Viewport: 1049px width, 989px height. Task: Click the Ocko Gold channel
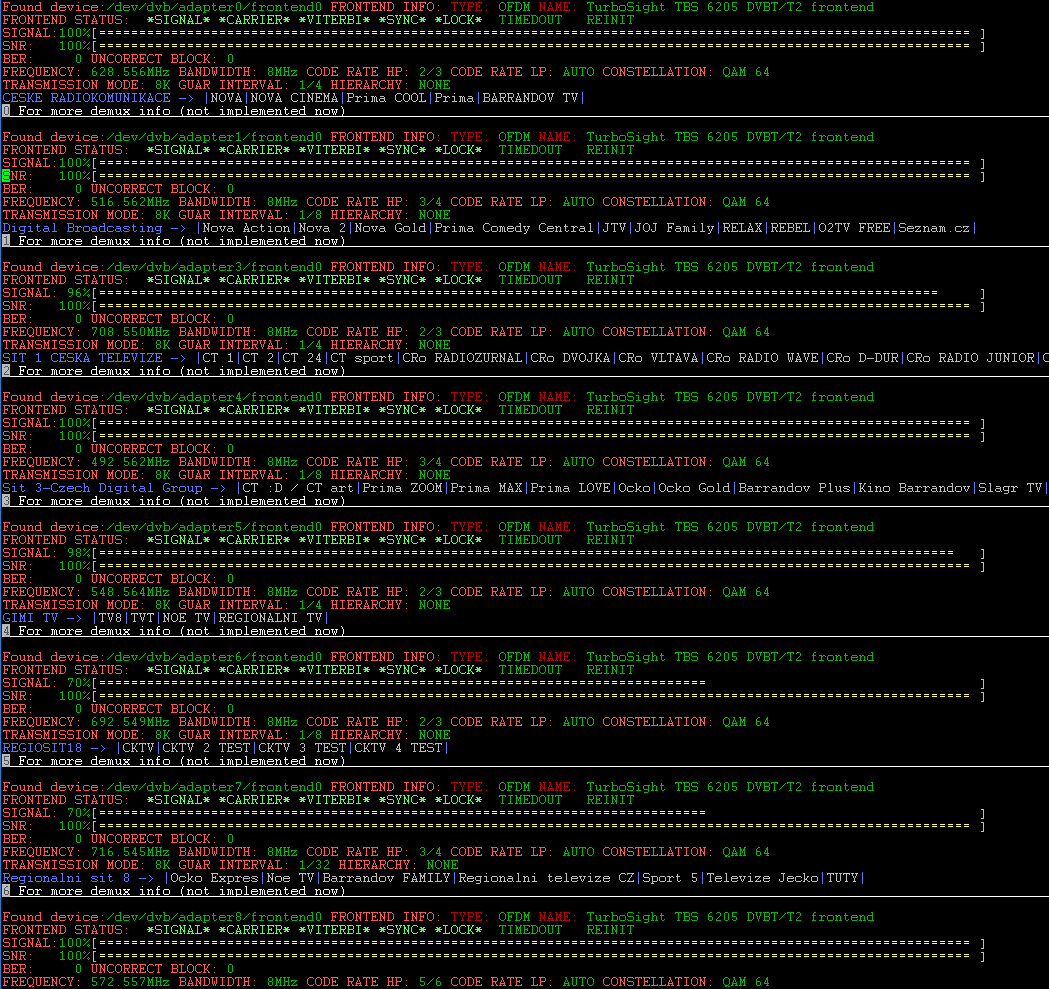pyautogui.click(x=694, y=488)
